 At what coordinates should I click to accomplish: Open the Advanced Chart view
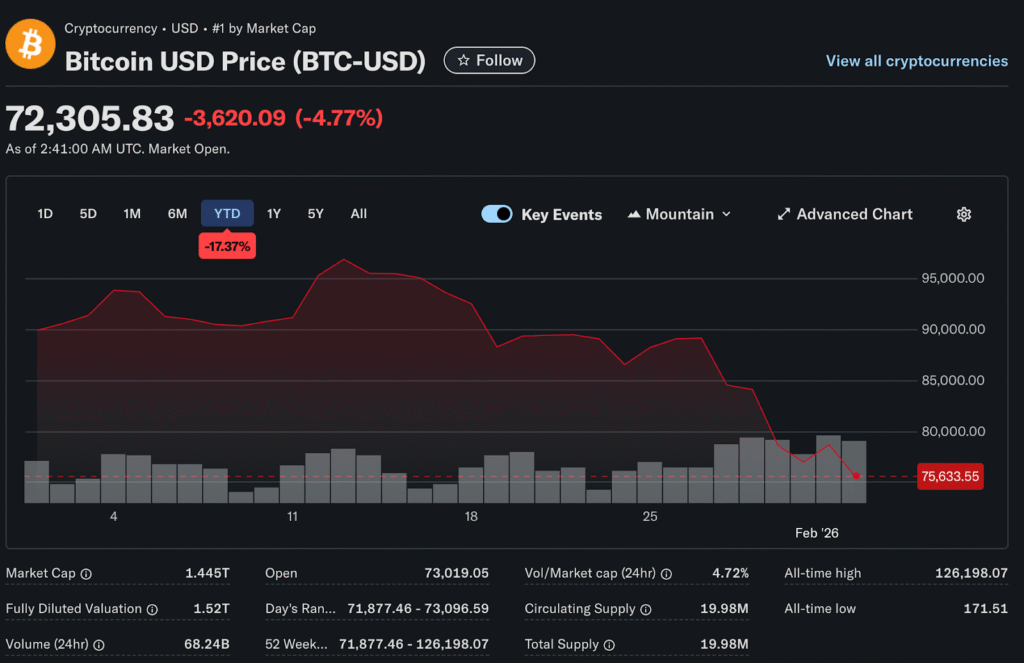(x=845, y=214)
